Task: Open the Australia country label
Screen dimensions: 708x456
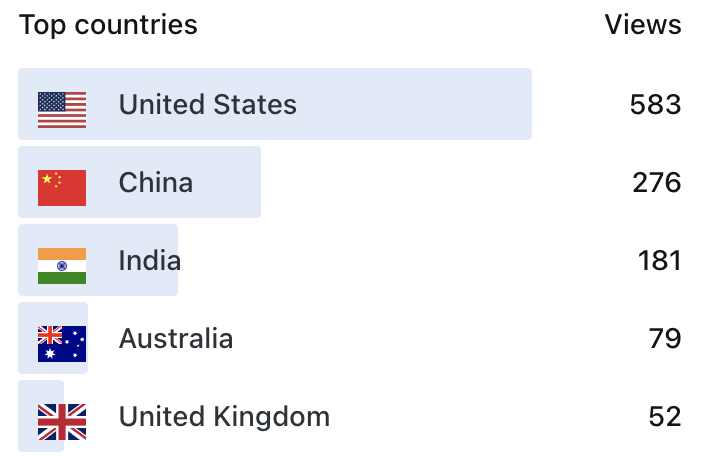Action: pos(176,339)
